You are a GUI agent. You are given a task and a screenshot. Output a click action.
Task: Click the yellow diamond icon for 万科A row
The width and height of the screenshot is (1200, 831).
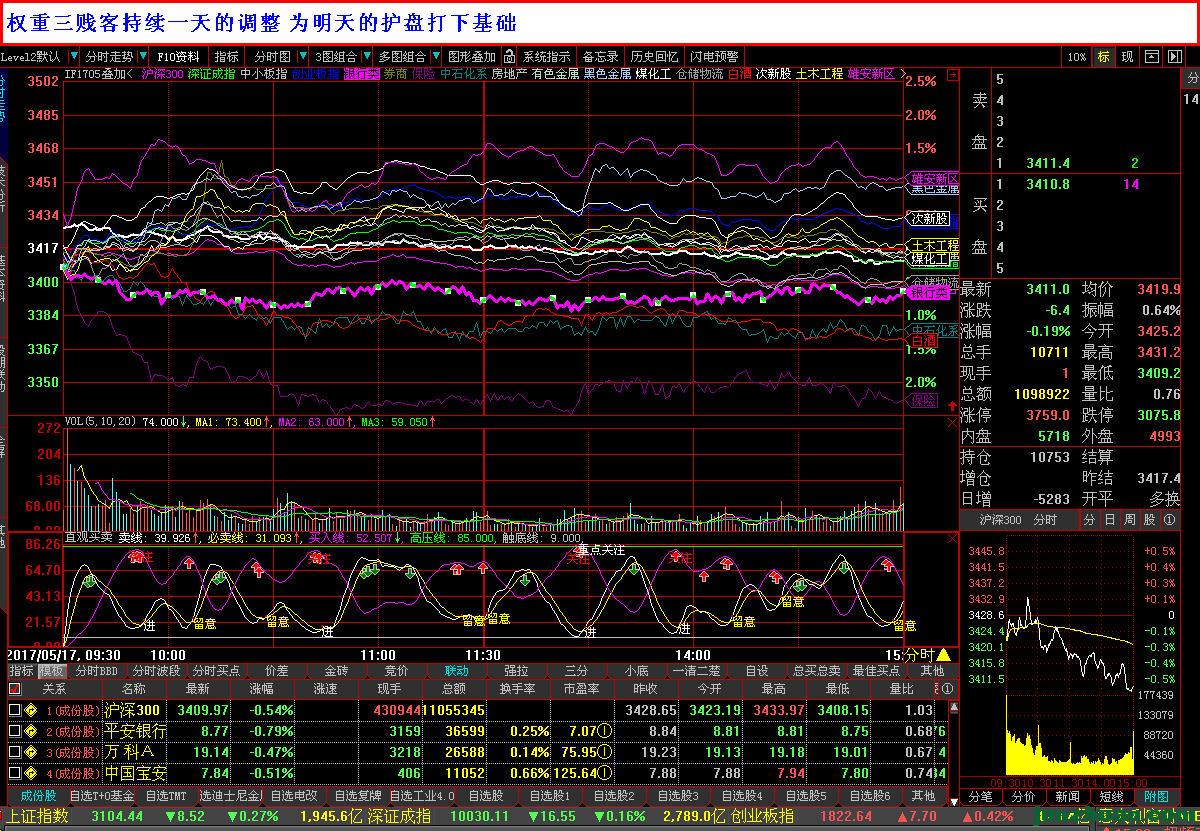[x=31, y=752]
